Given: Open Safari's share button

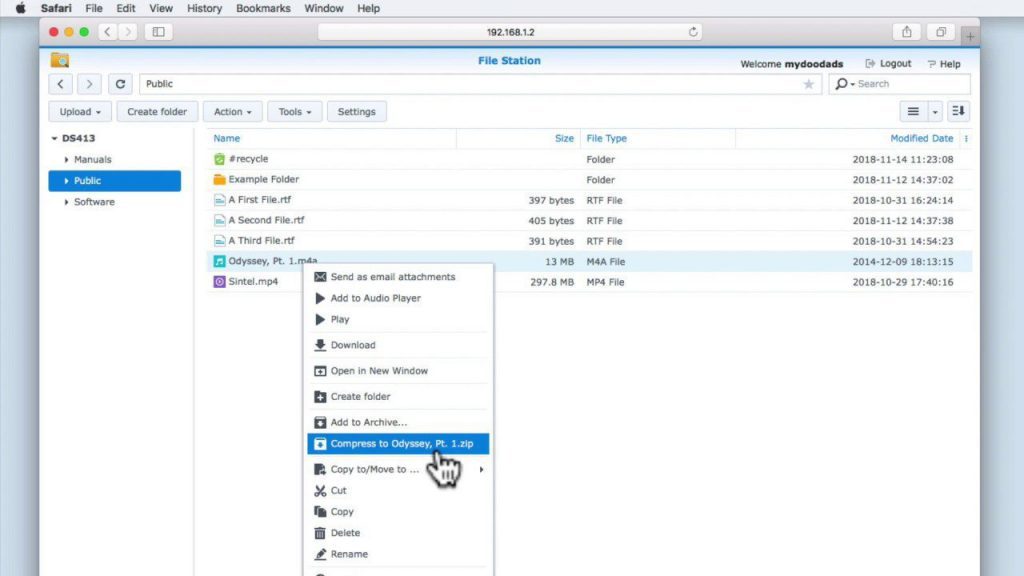Looking at the screenshot, I should click(x=906, y=31).
